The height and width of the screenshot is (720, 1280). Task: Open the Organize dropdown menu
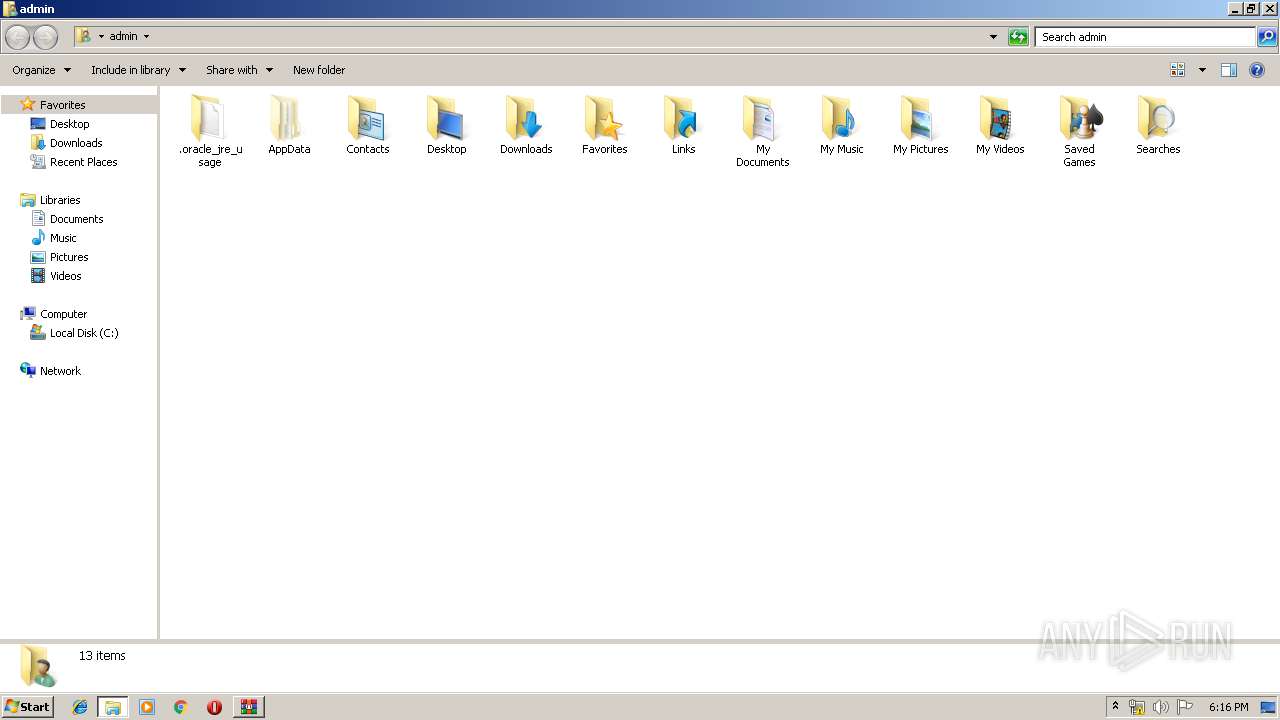pos(42,70)
